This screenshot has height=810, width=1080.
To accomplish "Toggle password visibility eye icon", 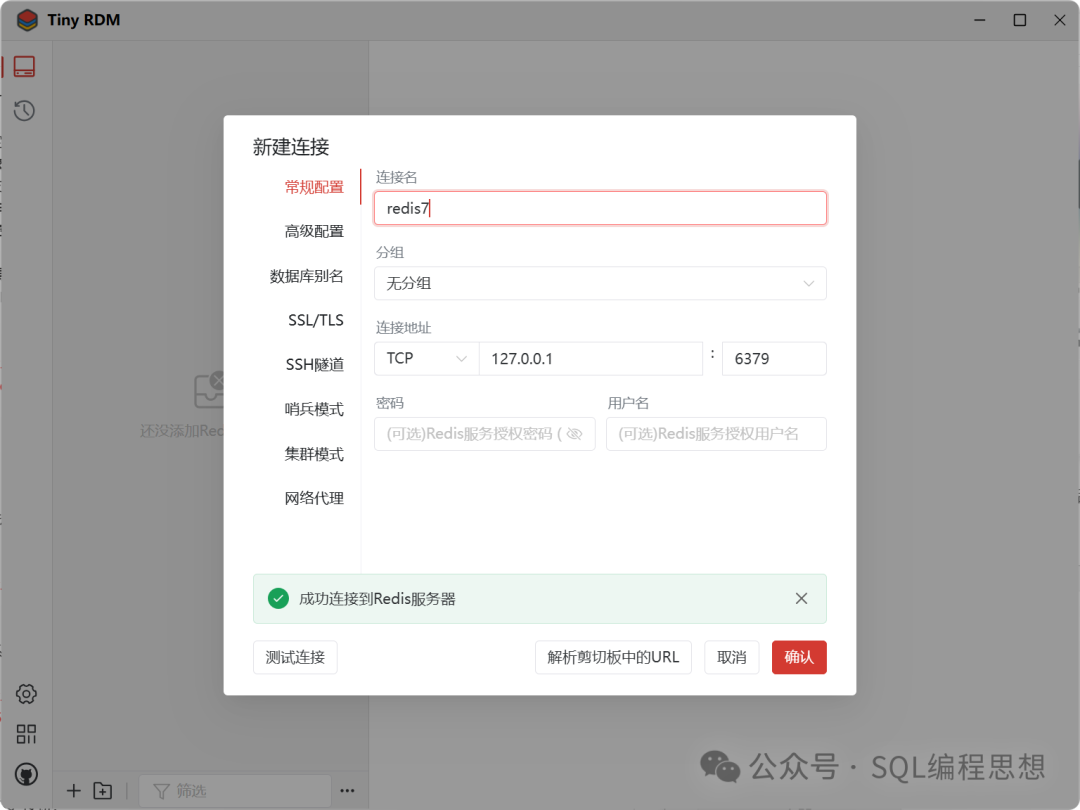I will [574, 434].
